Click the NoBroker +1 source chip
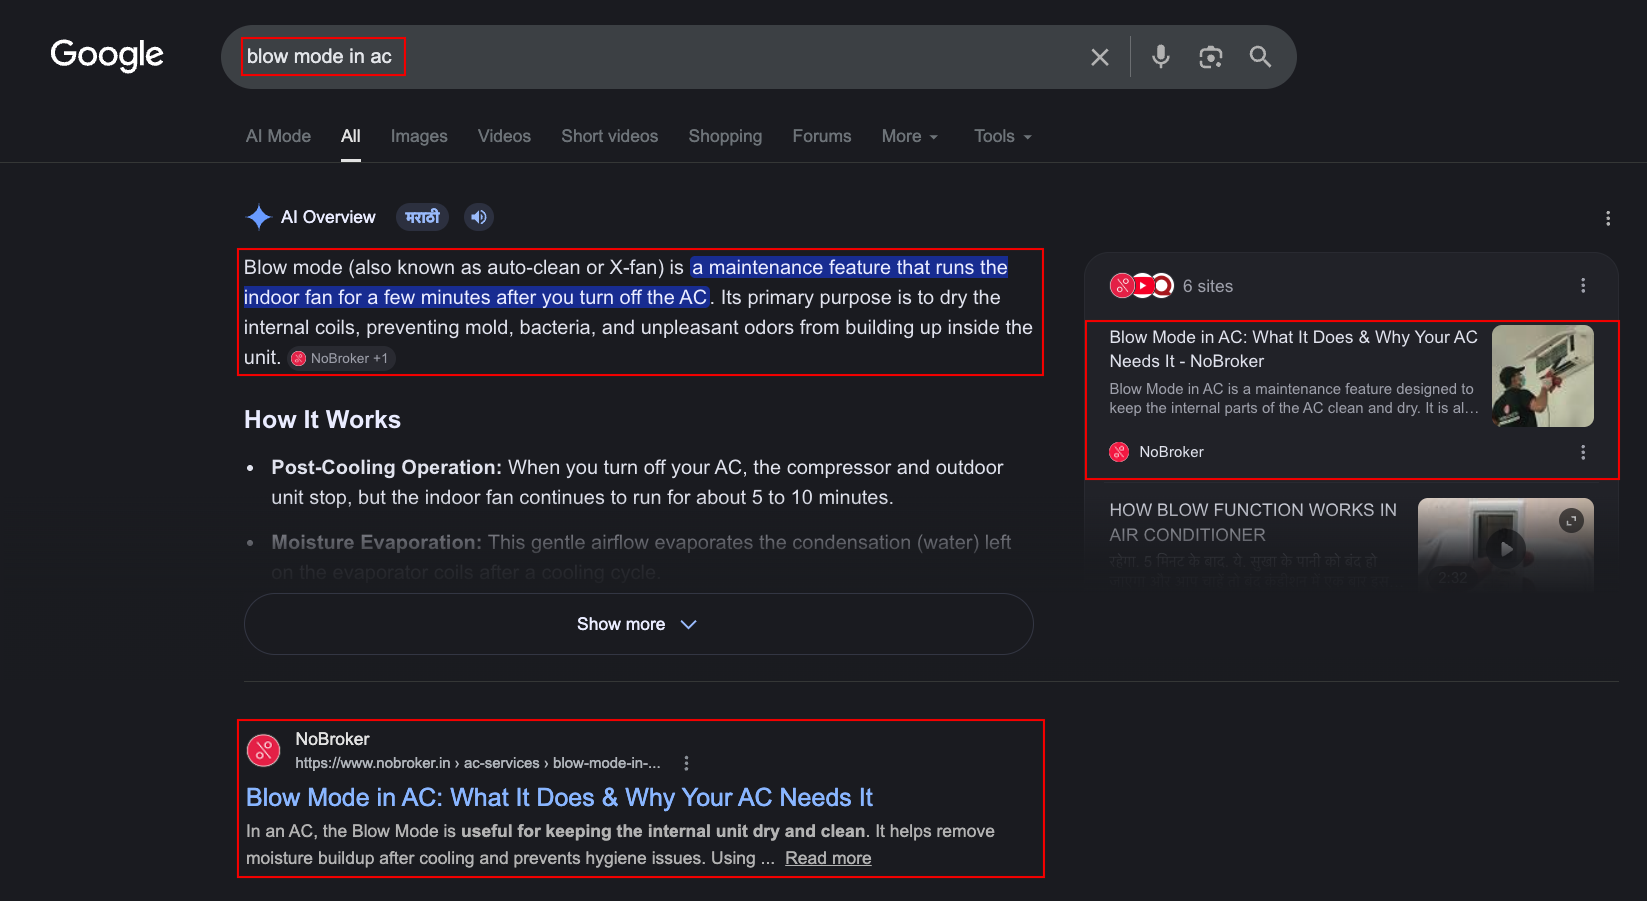Viewport: 1647px width, 901px height. click(x=341, y=358)
